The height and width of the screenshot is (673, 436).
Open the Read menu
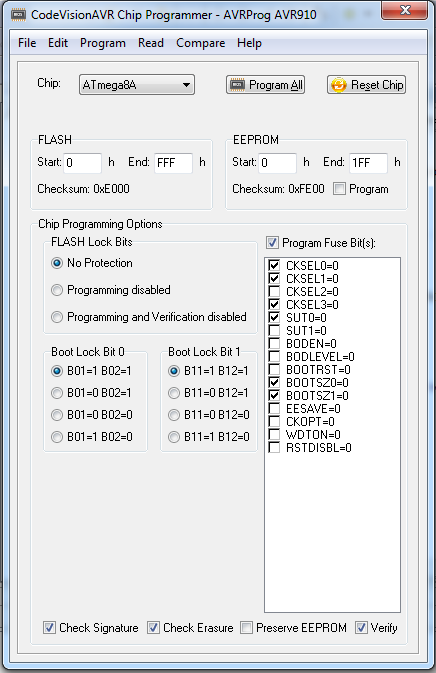(151, 43)
